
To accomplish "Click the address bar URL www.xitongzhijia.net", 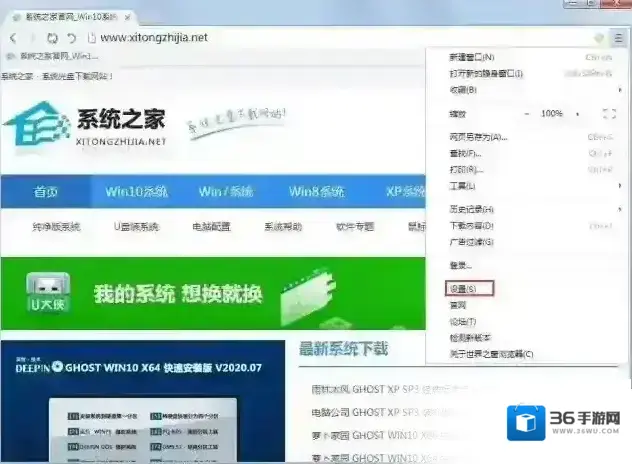I will pyautogui.click(x=154, y=37).
